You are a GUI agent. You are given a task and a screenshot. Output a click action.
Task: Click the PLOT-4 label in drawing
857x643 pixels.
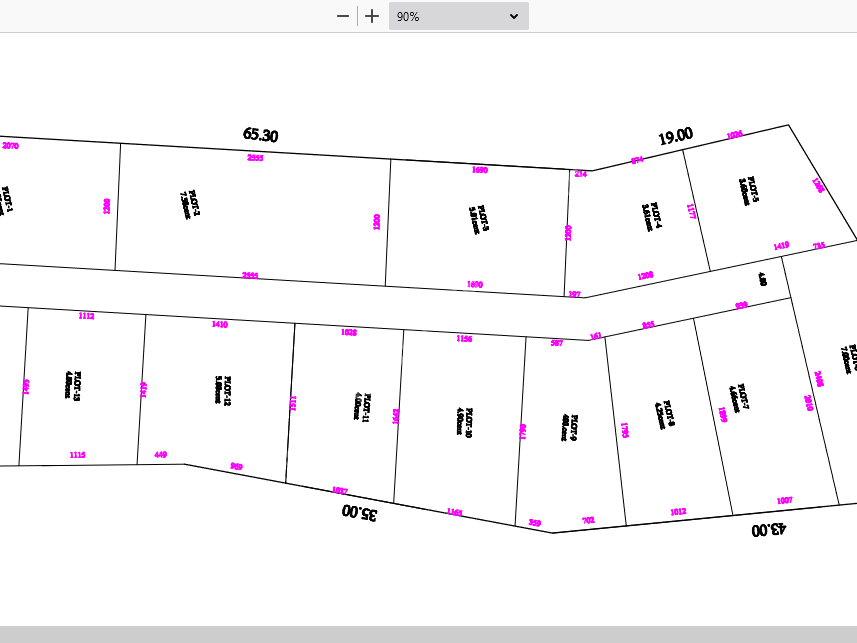(x=652, y=218)
